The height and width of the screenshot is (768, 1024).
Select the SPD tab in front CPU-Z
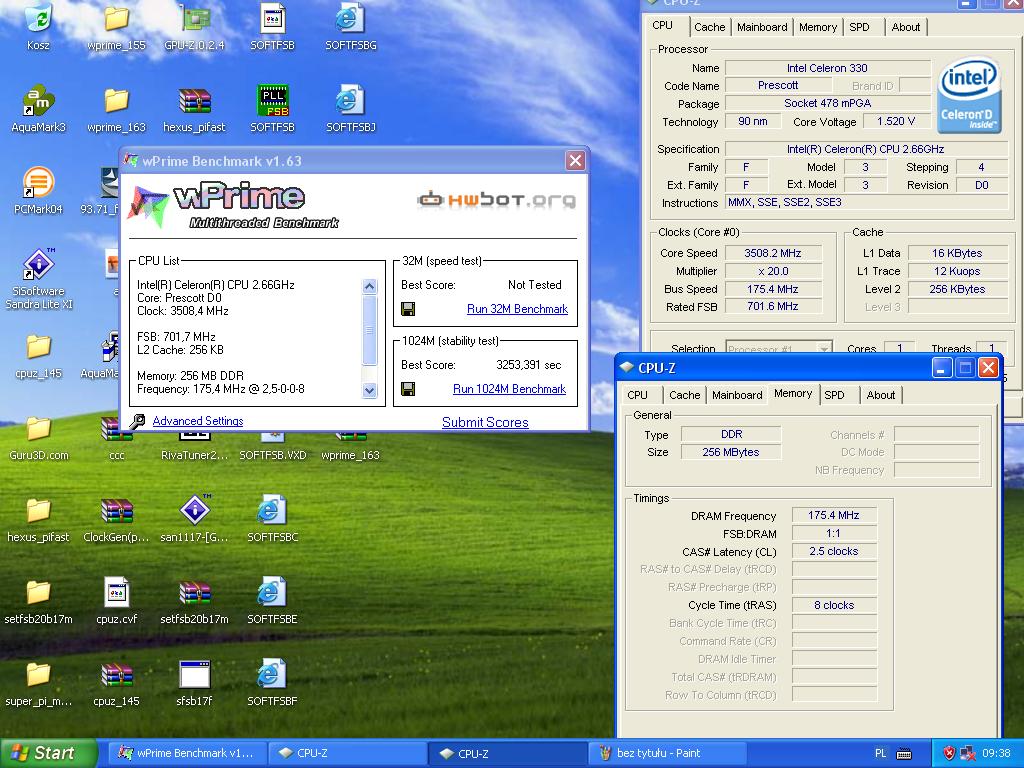835,395
